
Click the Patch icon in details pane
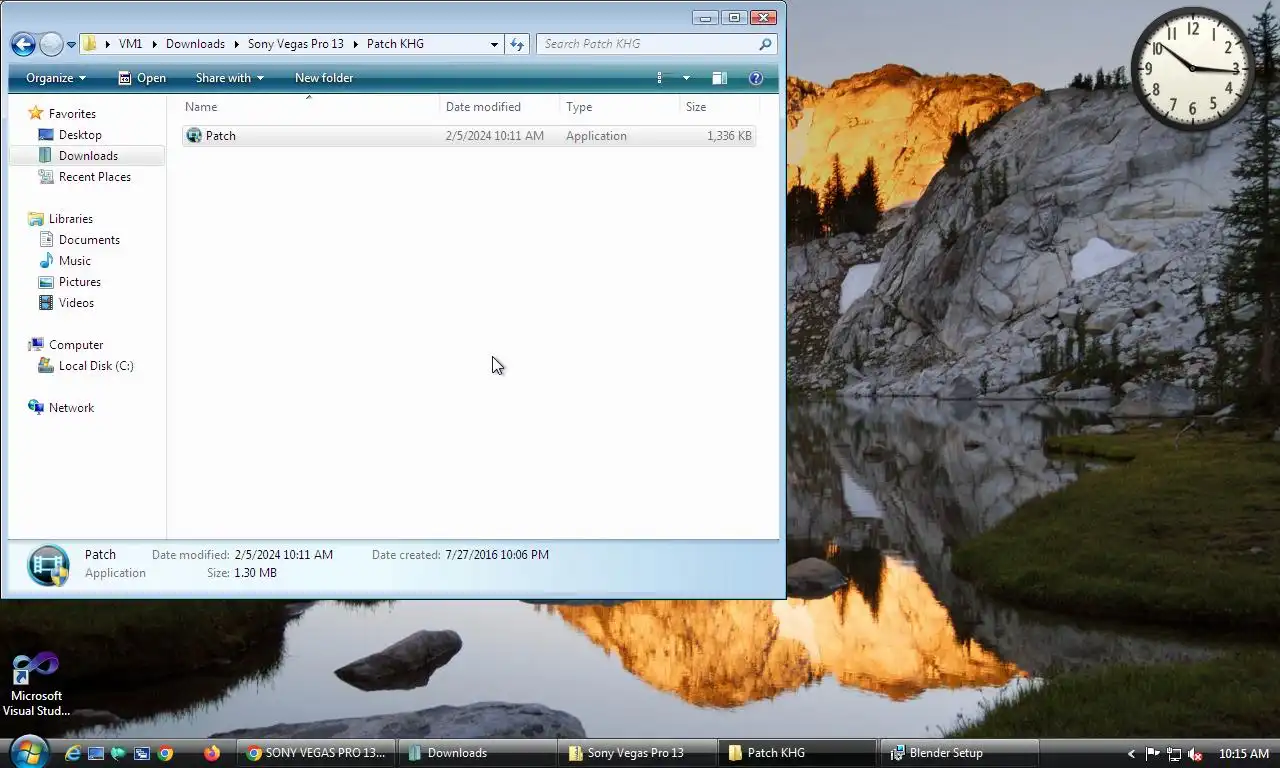tap(48, 565)
